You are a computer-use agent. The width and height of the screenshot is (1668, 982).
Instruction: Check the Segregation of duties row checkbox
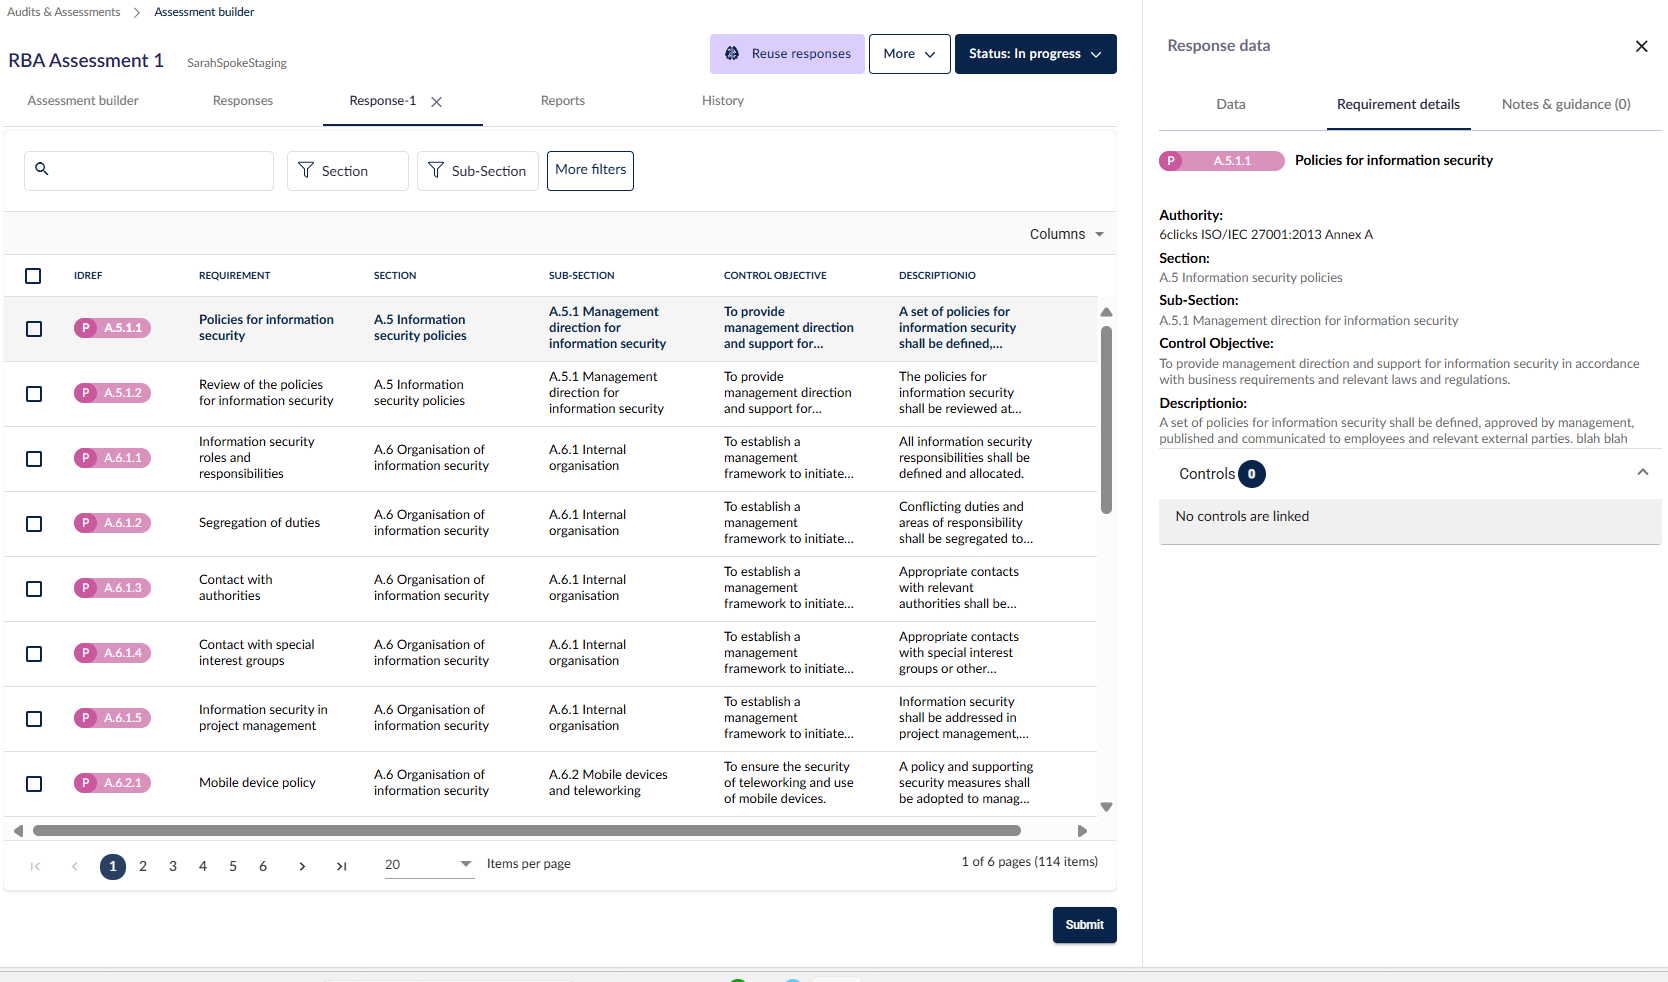pyautogui.click(x=34, y=524)
